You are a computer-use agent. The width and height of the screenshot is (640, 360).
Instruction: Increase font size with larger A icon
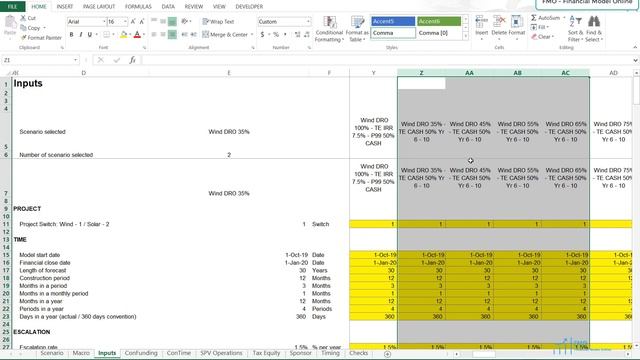[x=133, y=22]
